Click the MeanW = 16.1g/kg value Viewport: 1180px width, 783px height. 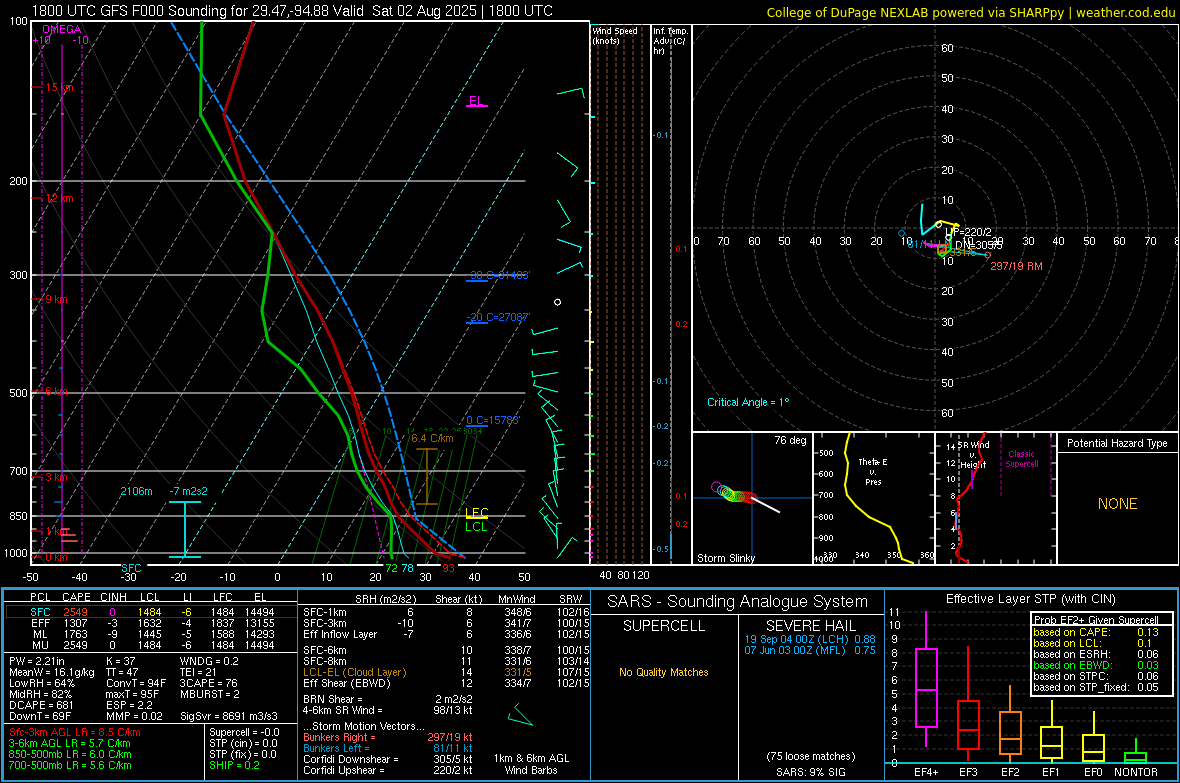click(x=51, y=672)
